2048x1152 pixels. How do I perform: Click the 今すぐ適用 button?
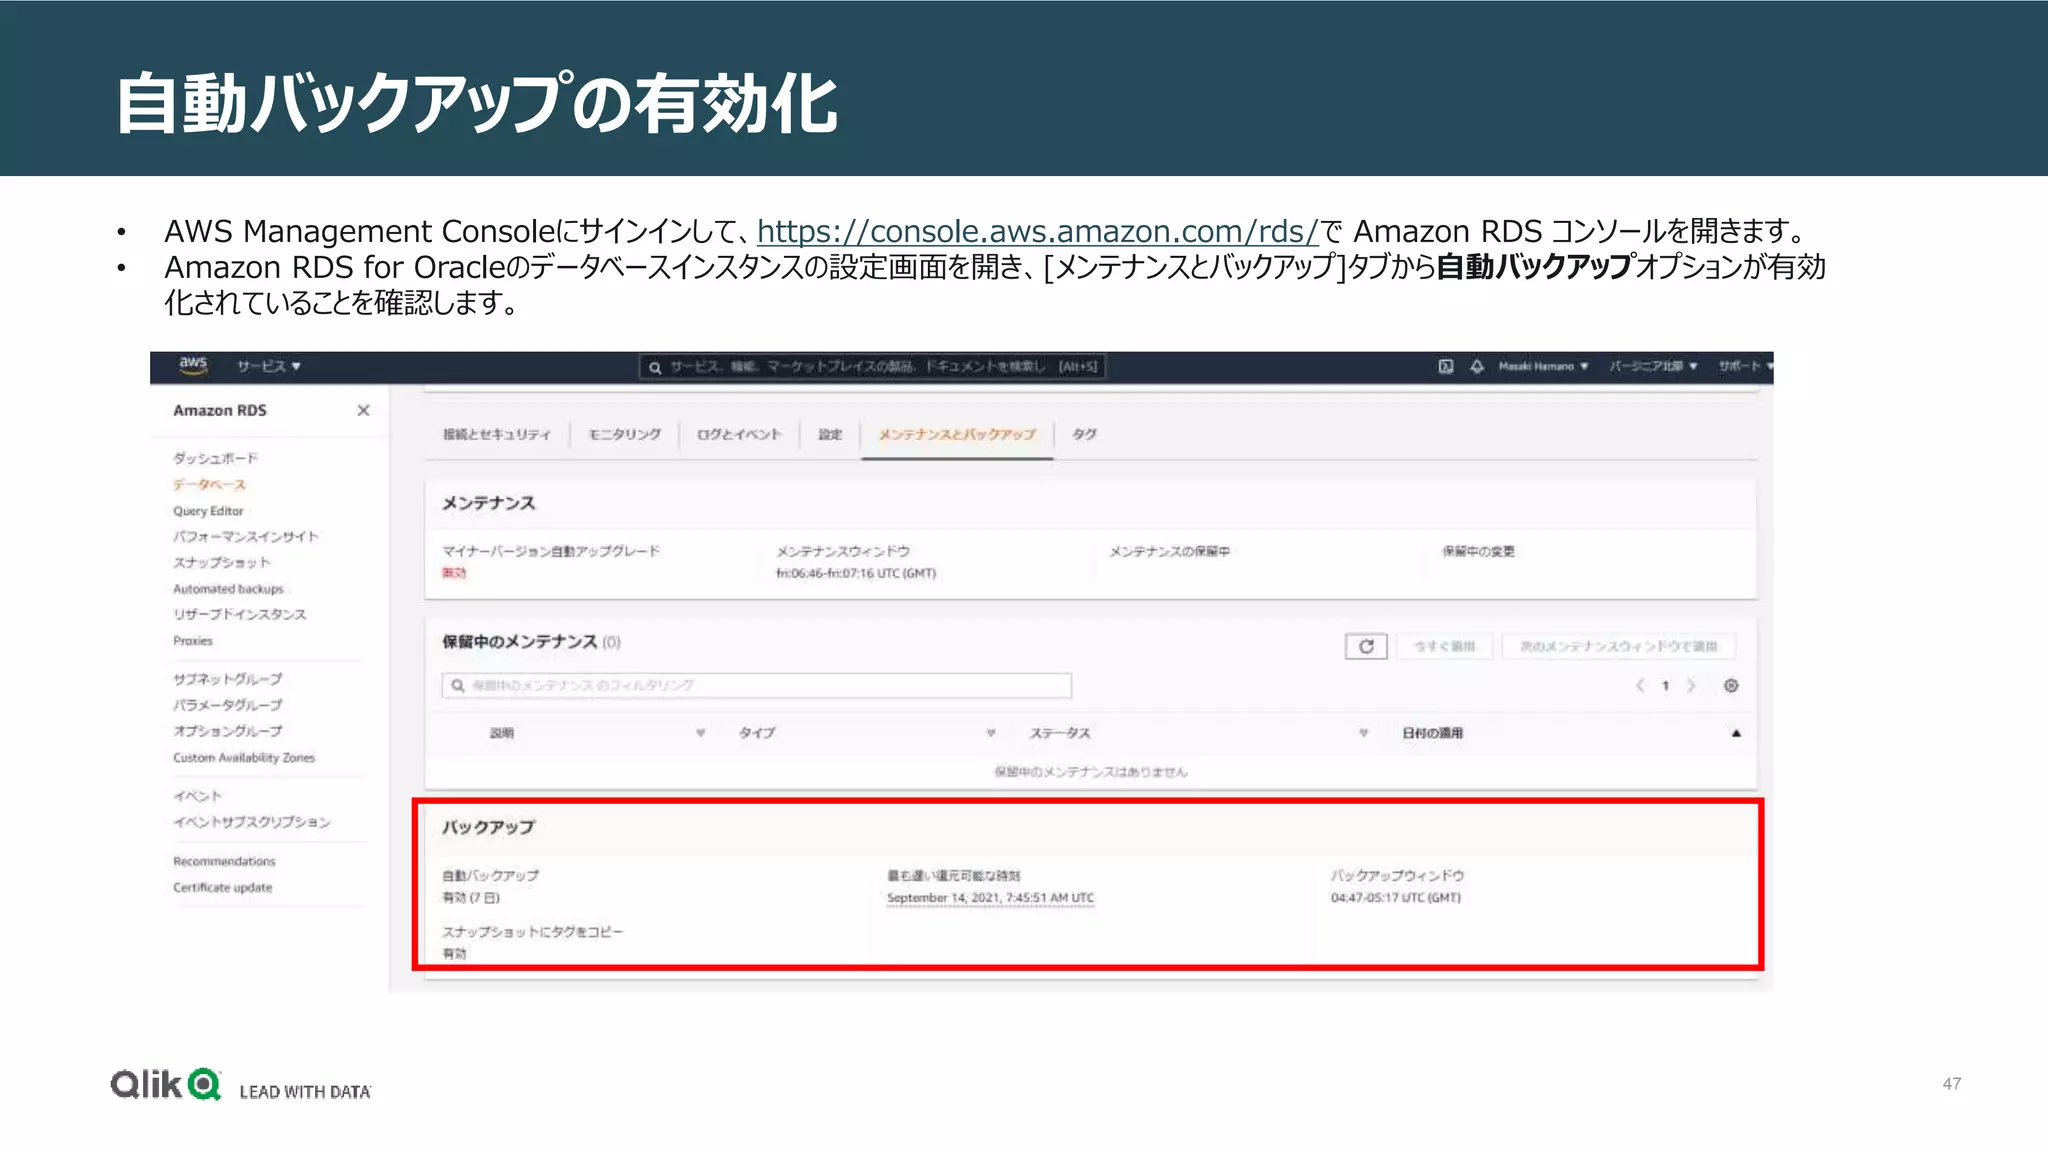pos(1444,646)
